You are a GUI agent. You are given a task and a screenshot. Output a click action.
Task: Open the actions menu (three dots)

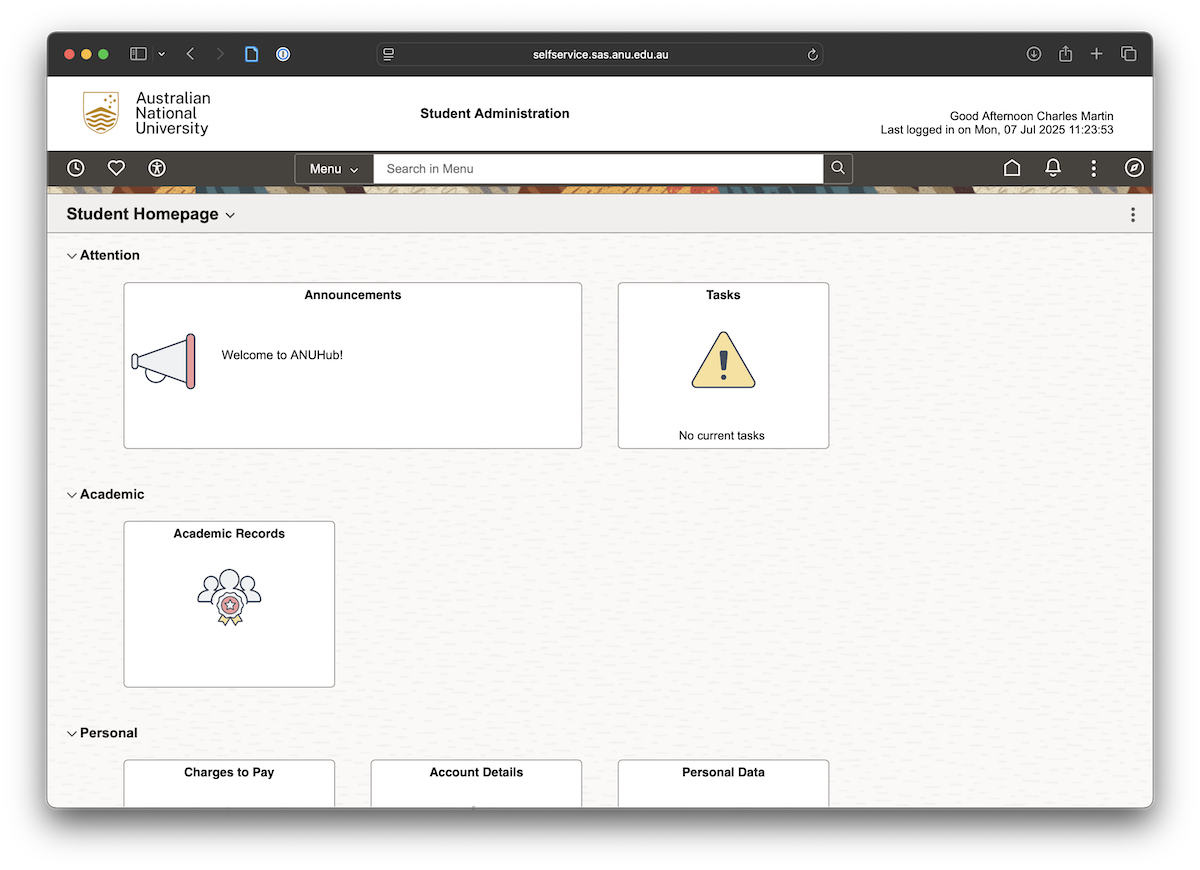pos(1093,168)
